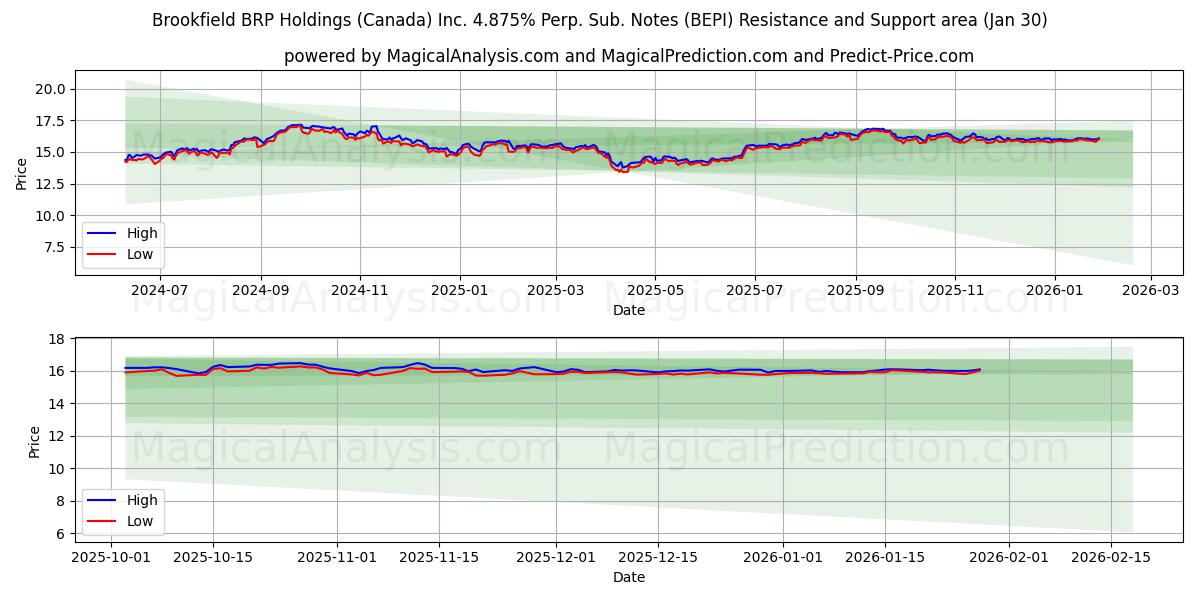This screenshot has height=600, width=1200.
Task: Click the '10.0' y-axis tick of the top chart
Action: tap(52, 216)
